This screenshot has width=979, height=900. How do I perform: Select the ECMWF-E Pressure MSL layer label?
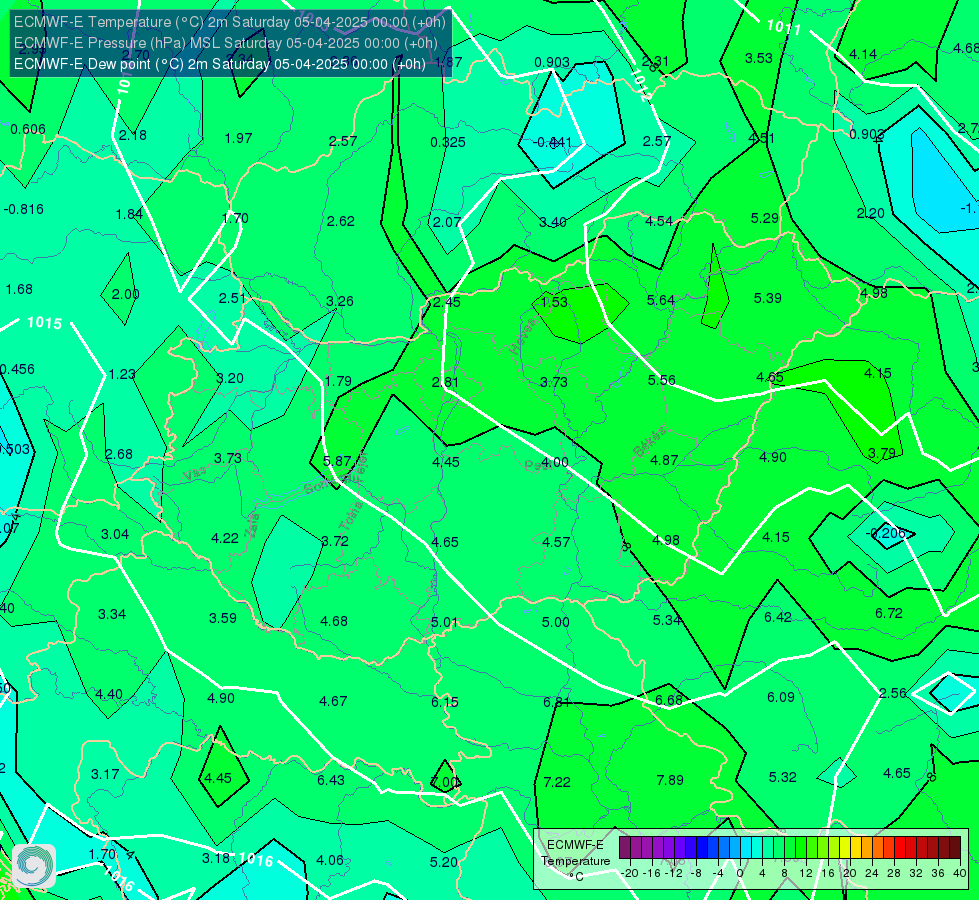226,43
